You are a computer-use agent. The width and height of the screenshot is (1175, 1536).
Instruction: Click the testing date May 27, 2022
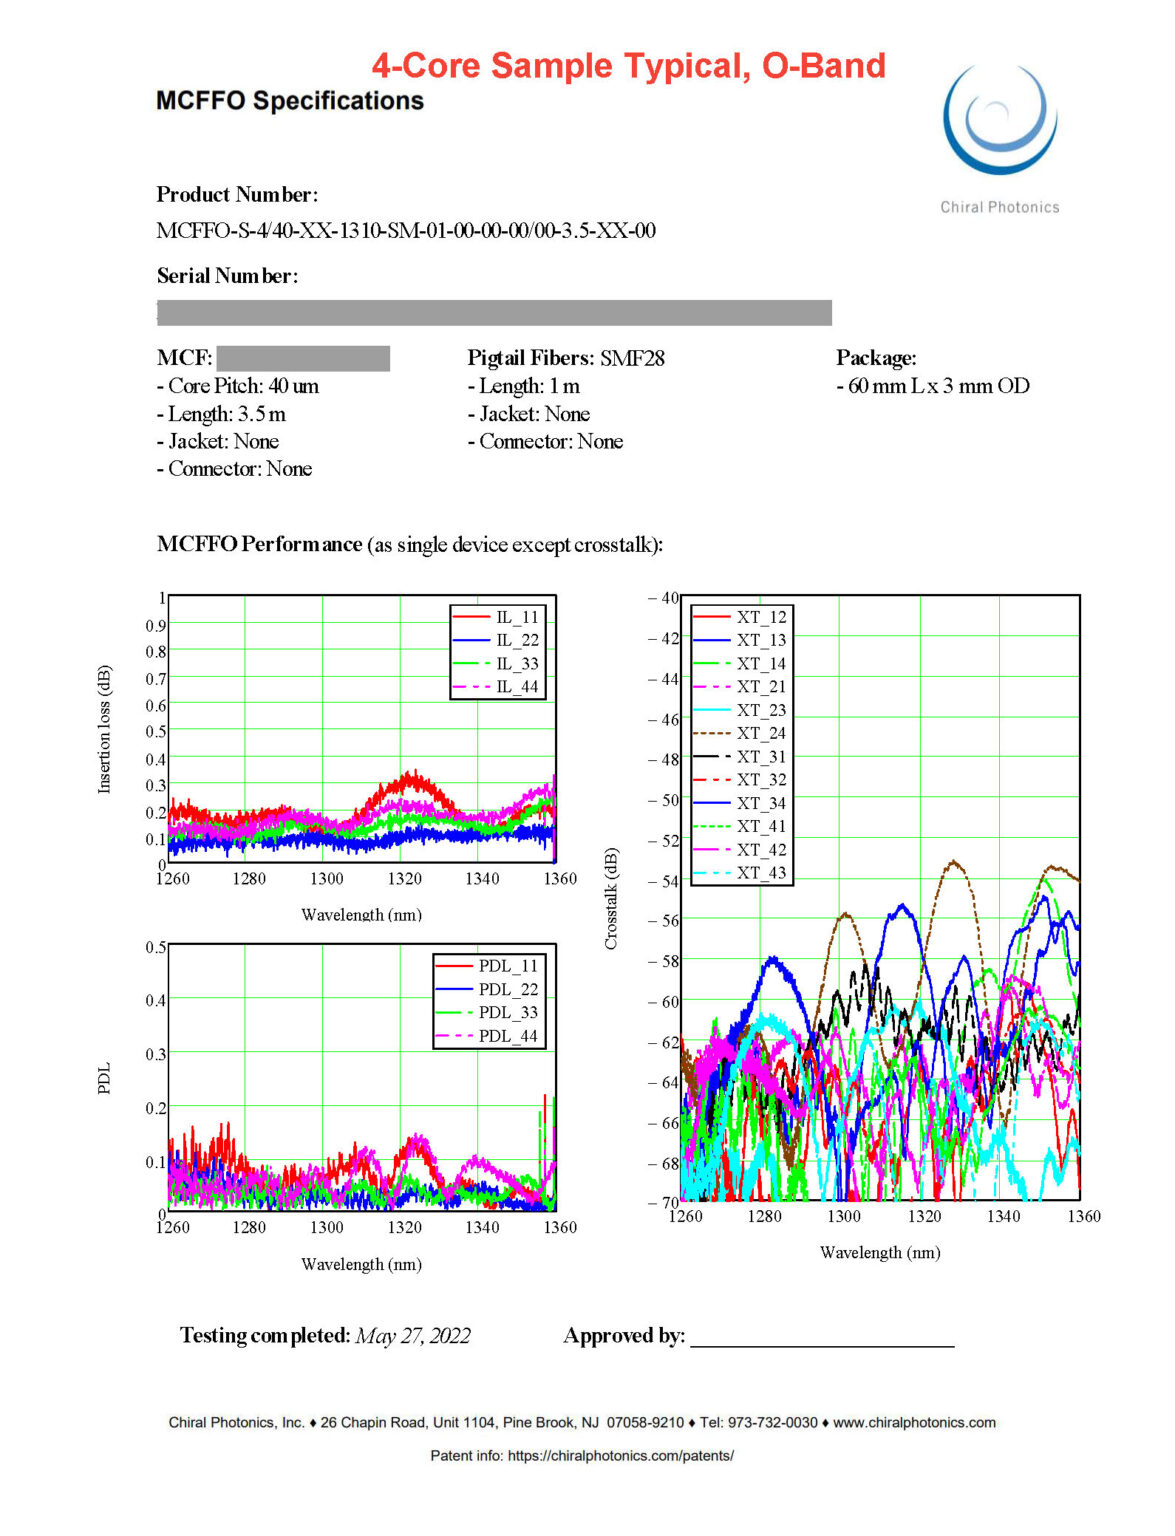(x=413, y=1336)
